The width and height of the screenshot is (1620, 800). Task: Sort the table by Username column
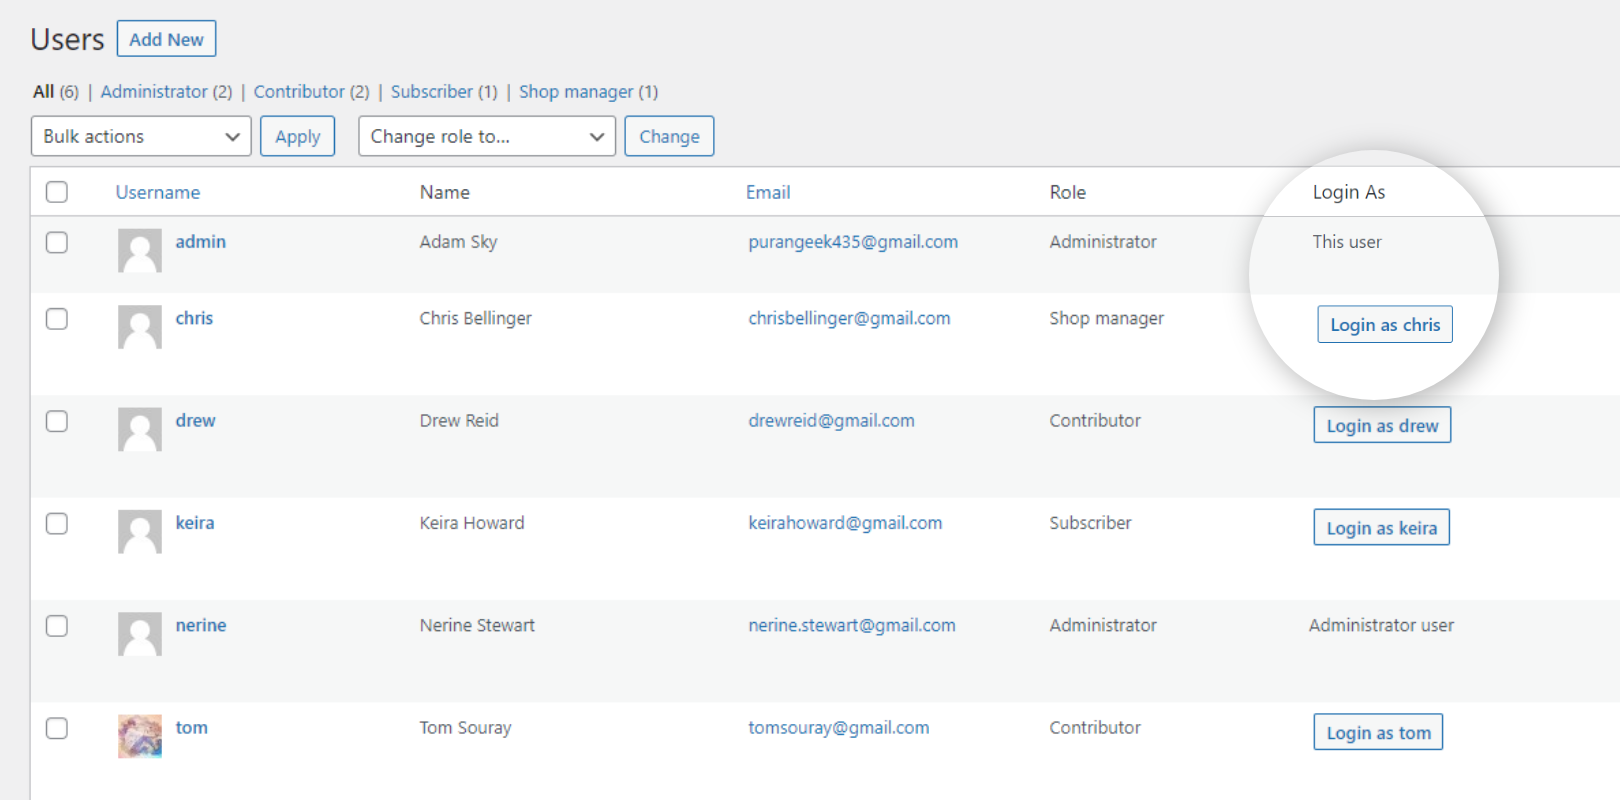point(158,192)
